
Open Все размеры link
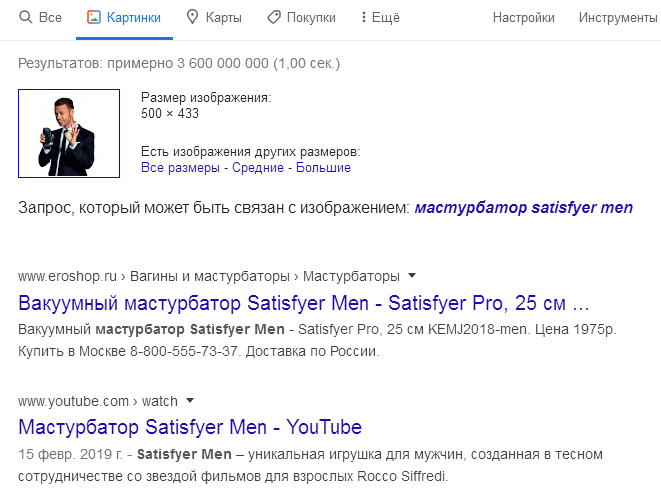[x=180, y=167]
